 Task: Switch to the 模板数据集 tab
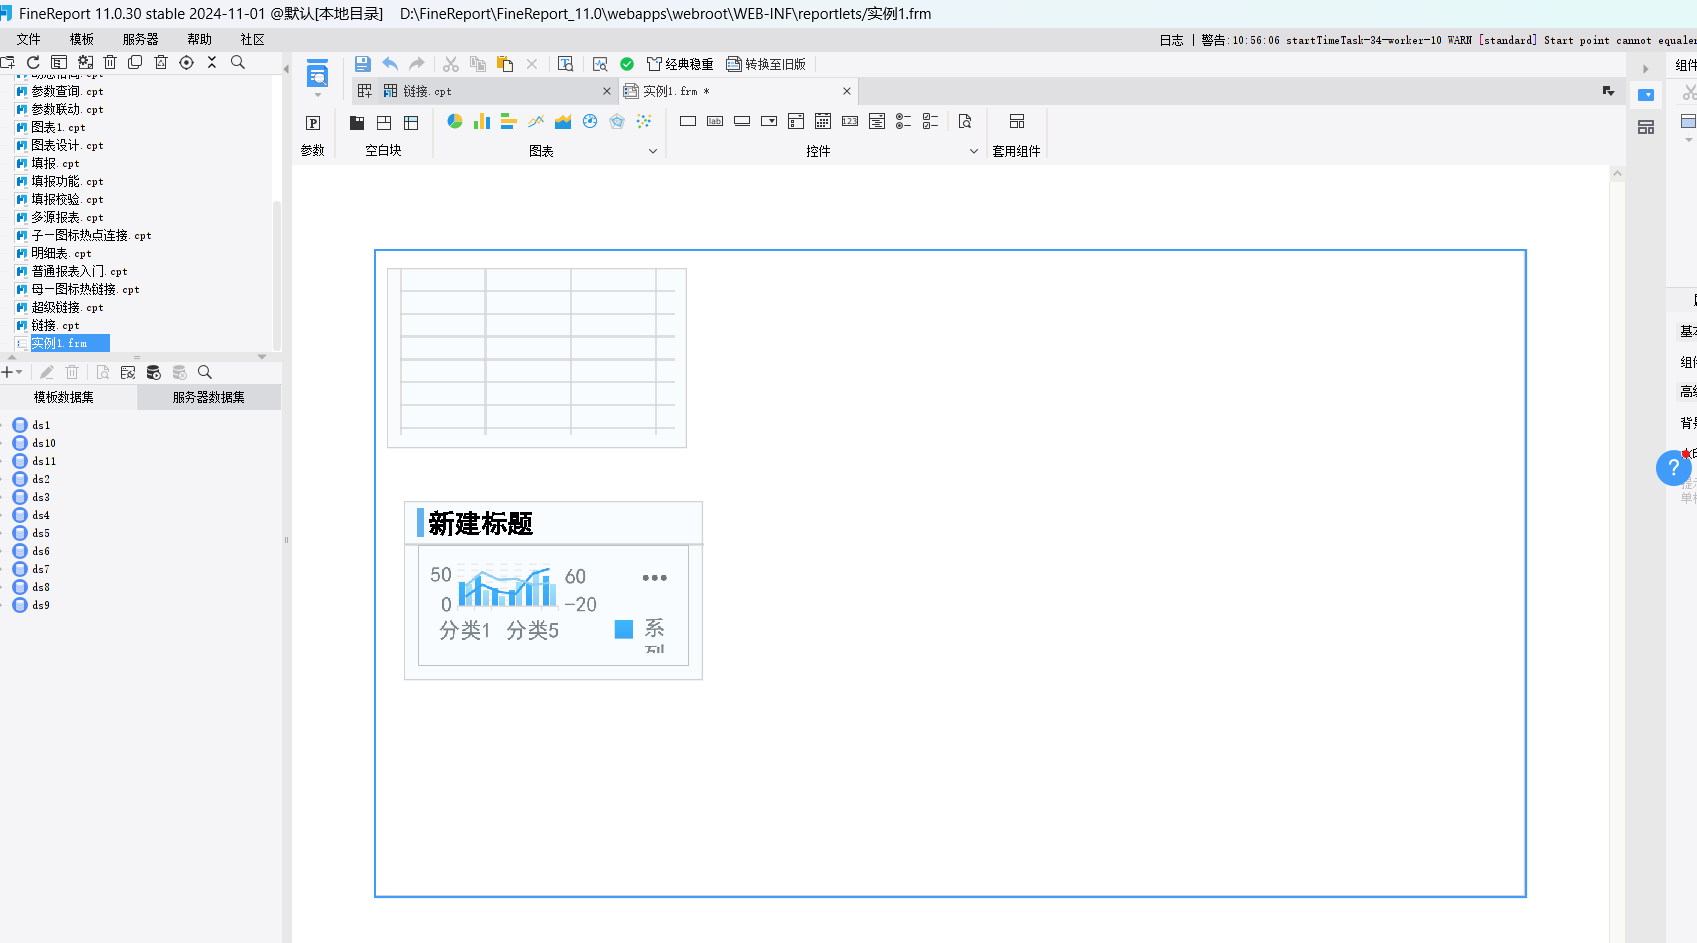click(x=64, y=397)
